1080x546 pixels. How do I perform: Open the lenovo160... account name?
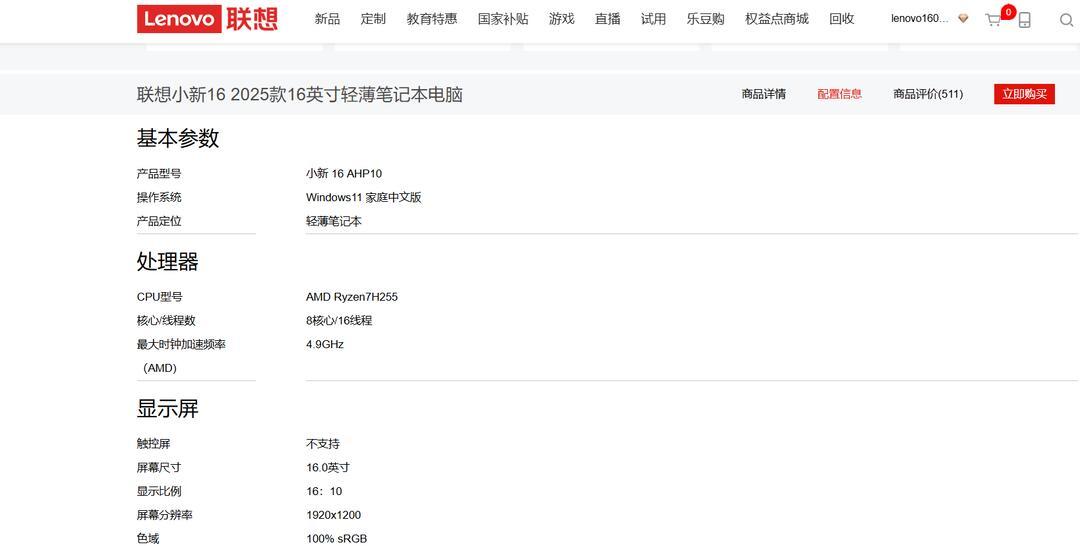(920, 19)
